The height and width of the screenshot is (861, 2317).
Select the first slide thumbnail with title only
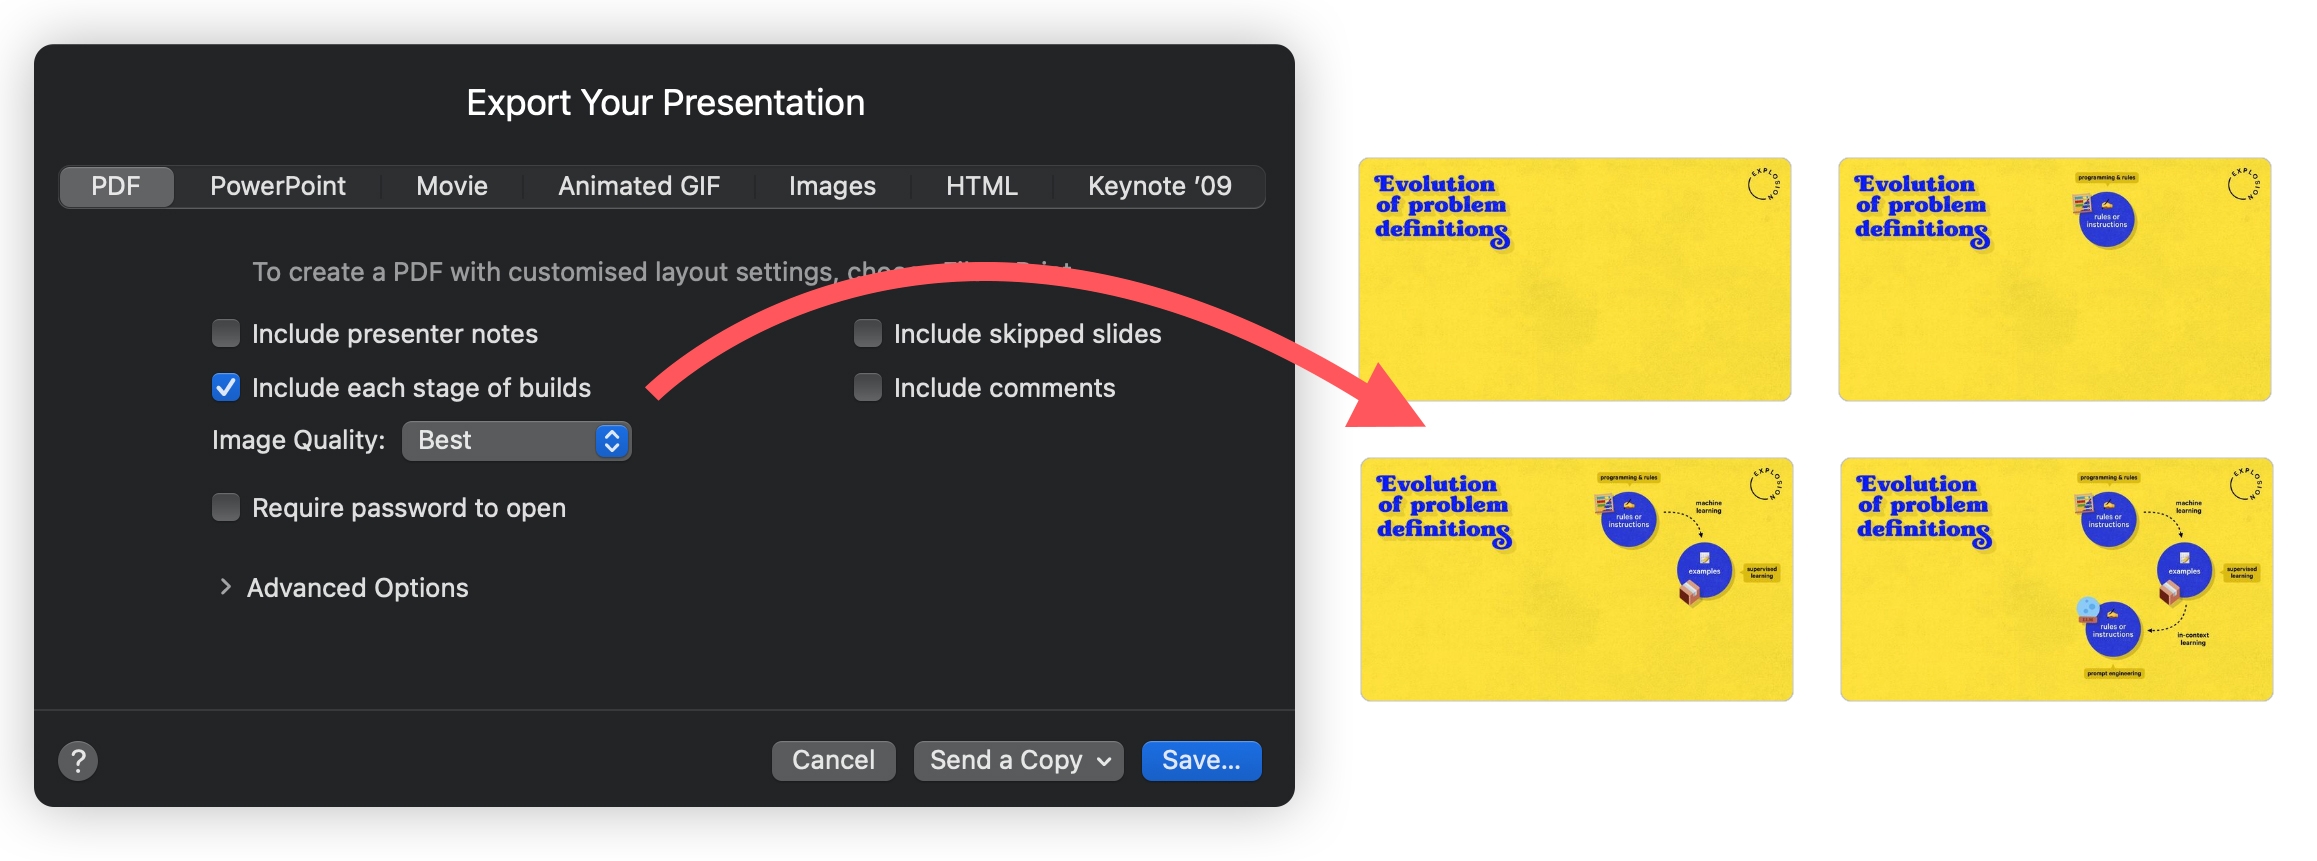pyautogui.click(x=1574, y=279)
